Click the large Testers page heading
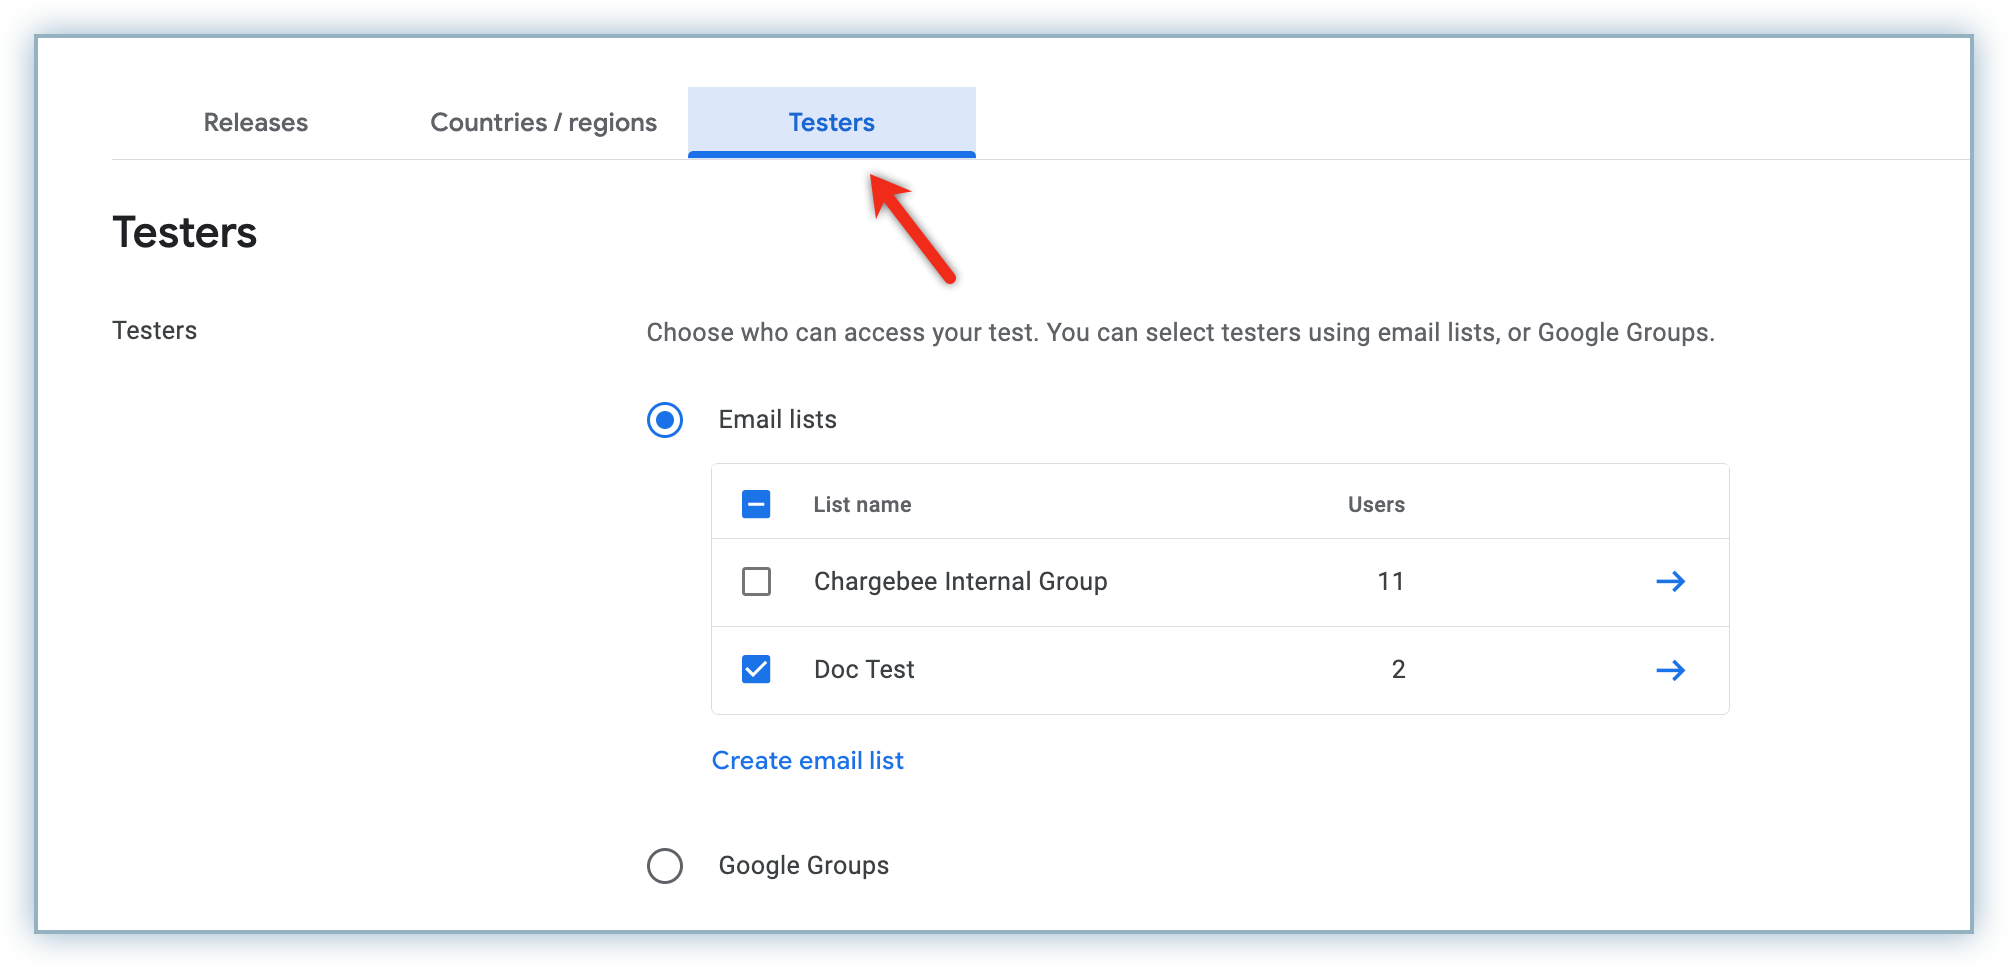 185,233
